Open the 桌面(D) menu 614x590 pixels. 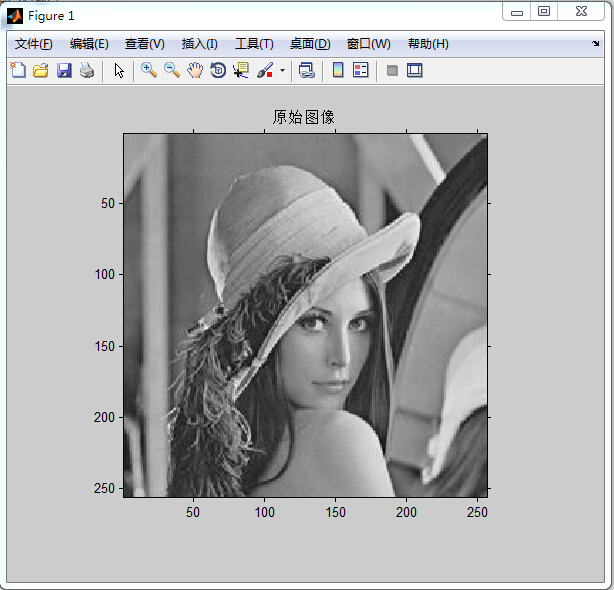[310, 44]
